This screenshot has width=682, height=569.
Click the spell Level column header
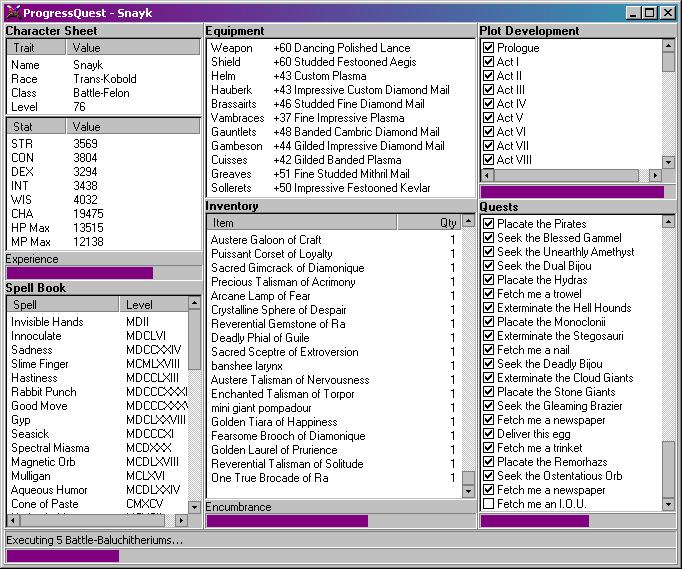pos(154,305)
